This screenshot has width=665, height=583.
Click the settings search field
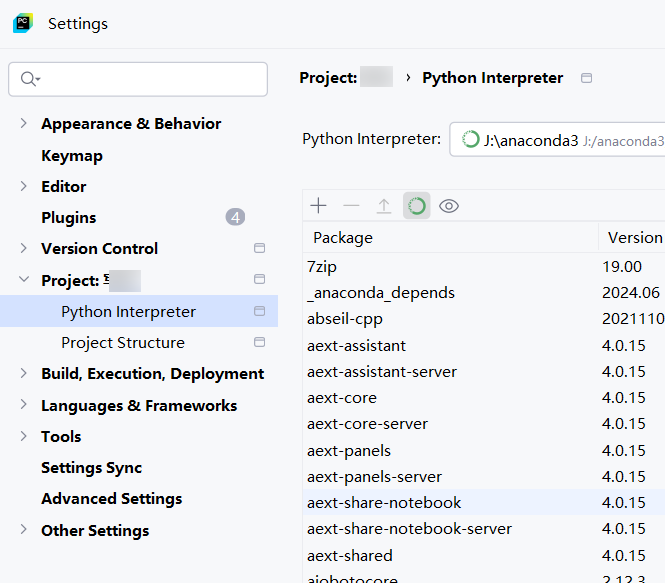[x=138, y=79]
